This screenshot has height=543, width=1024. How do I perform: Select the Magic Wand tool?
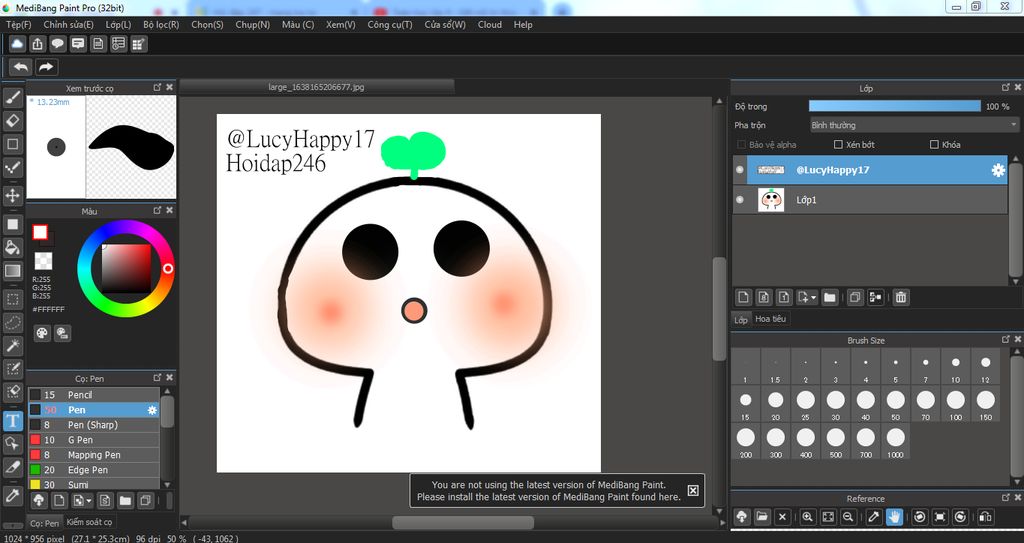[x=12, y=346]
